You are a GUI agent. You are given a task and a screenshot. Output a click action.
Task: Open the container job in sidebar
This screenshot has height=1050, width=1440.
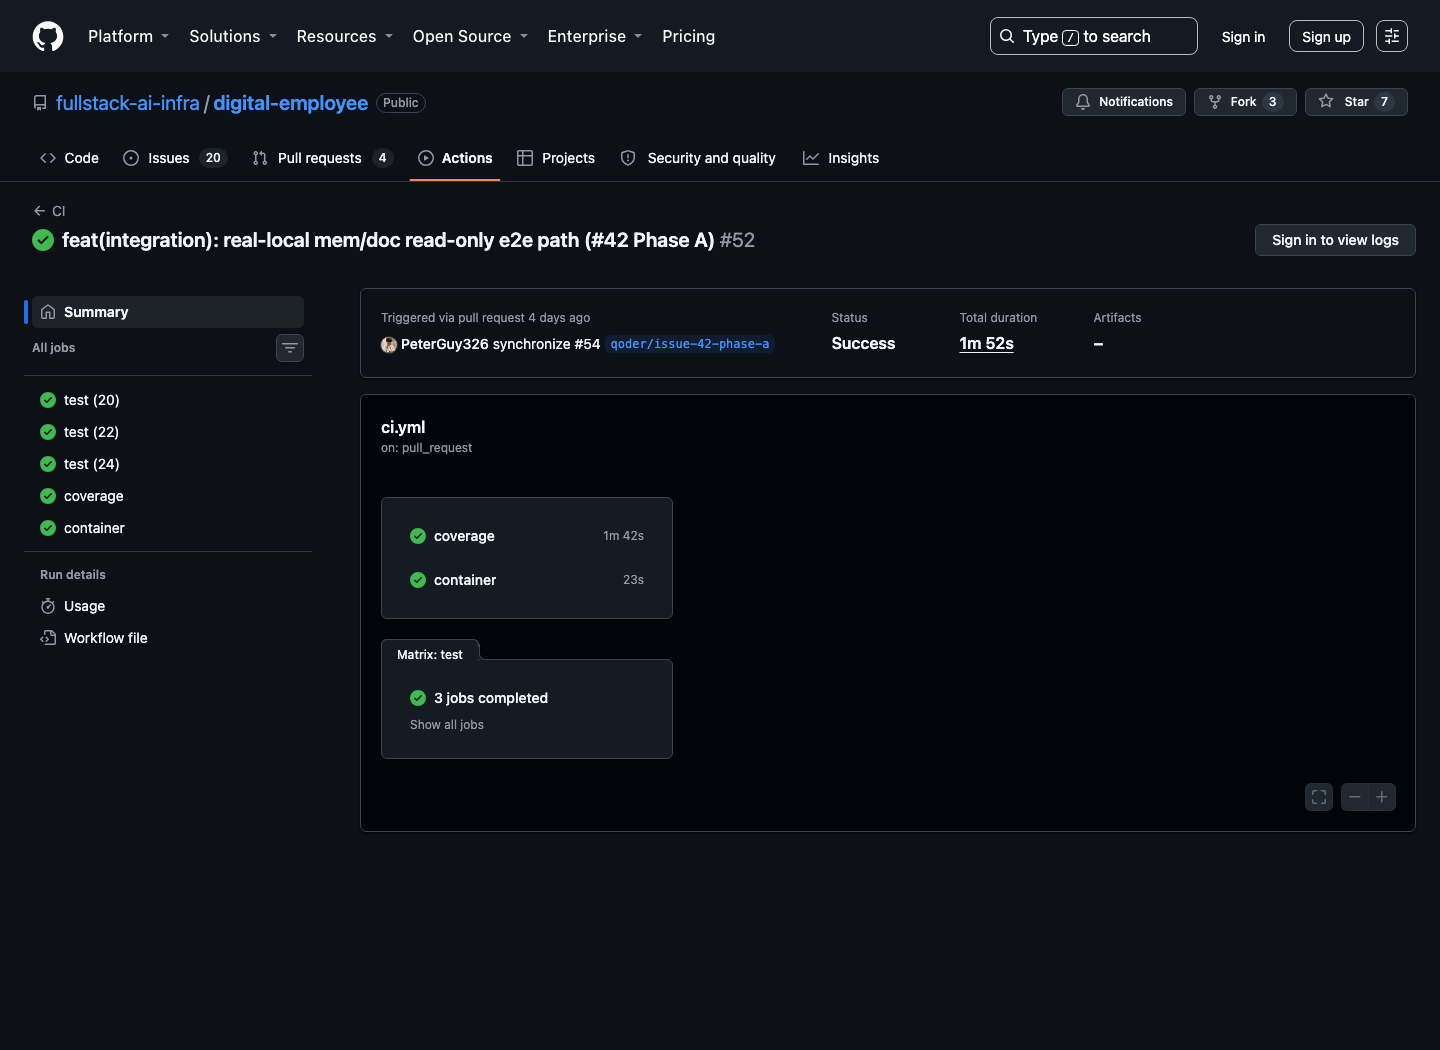[168, 528]
